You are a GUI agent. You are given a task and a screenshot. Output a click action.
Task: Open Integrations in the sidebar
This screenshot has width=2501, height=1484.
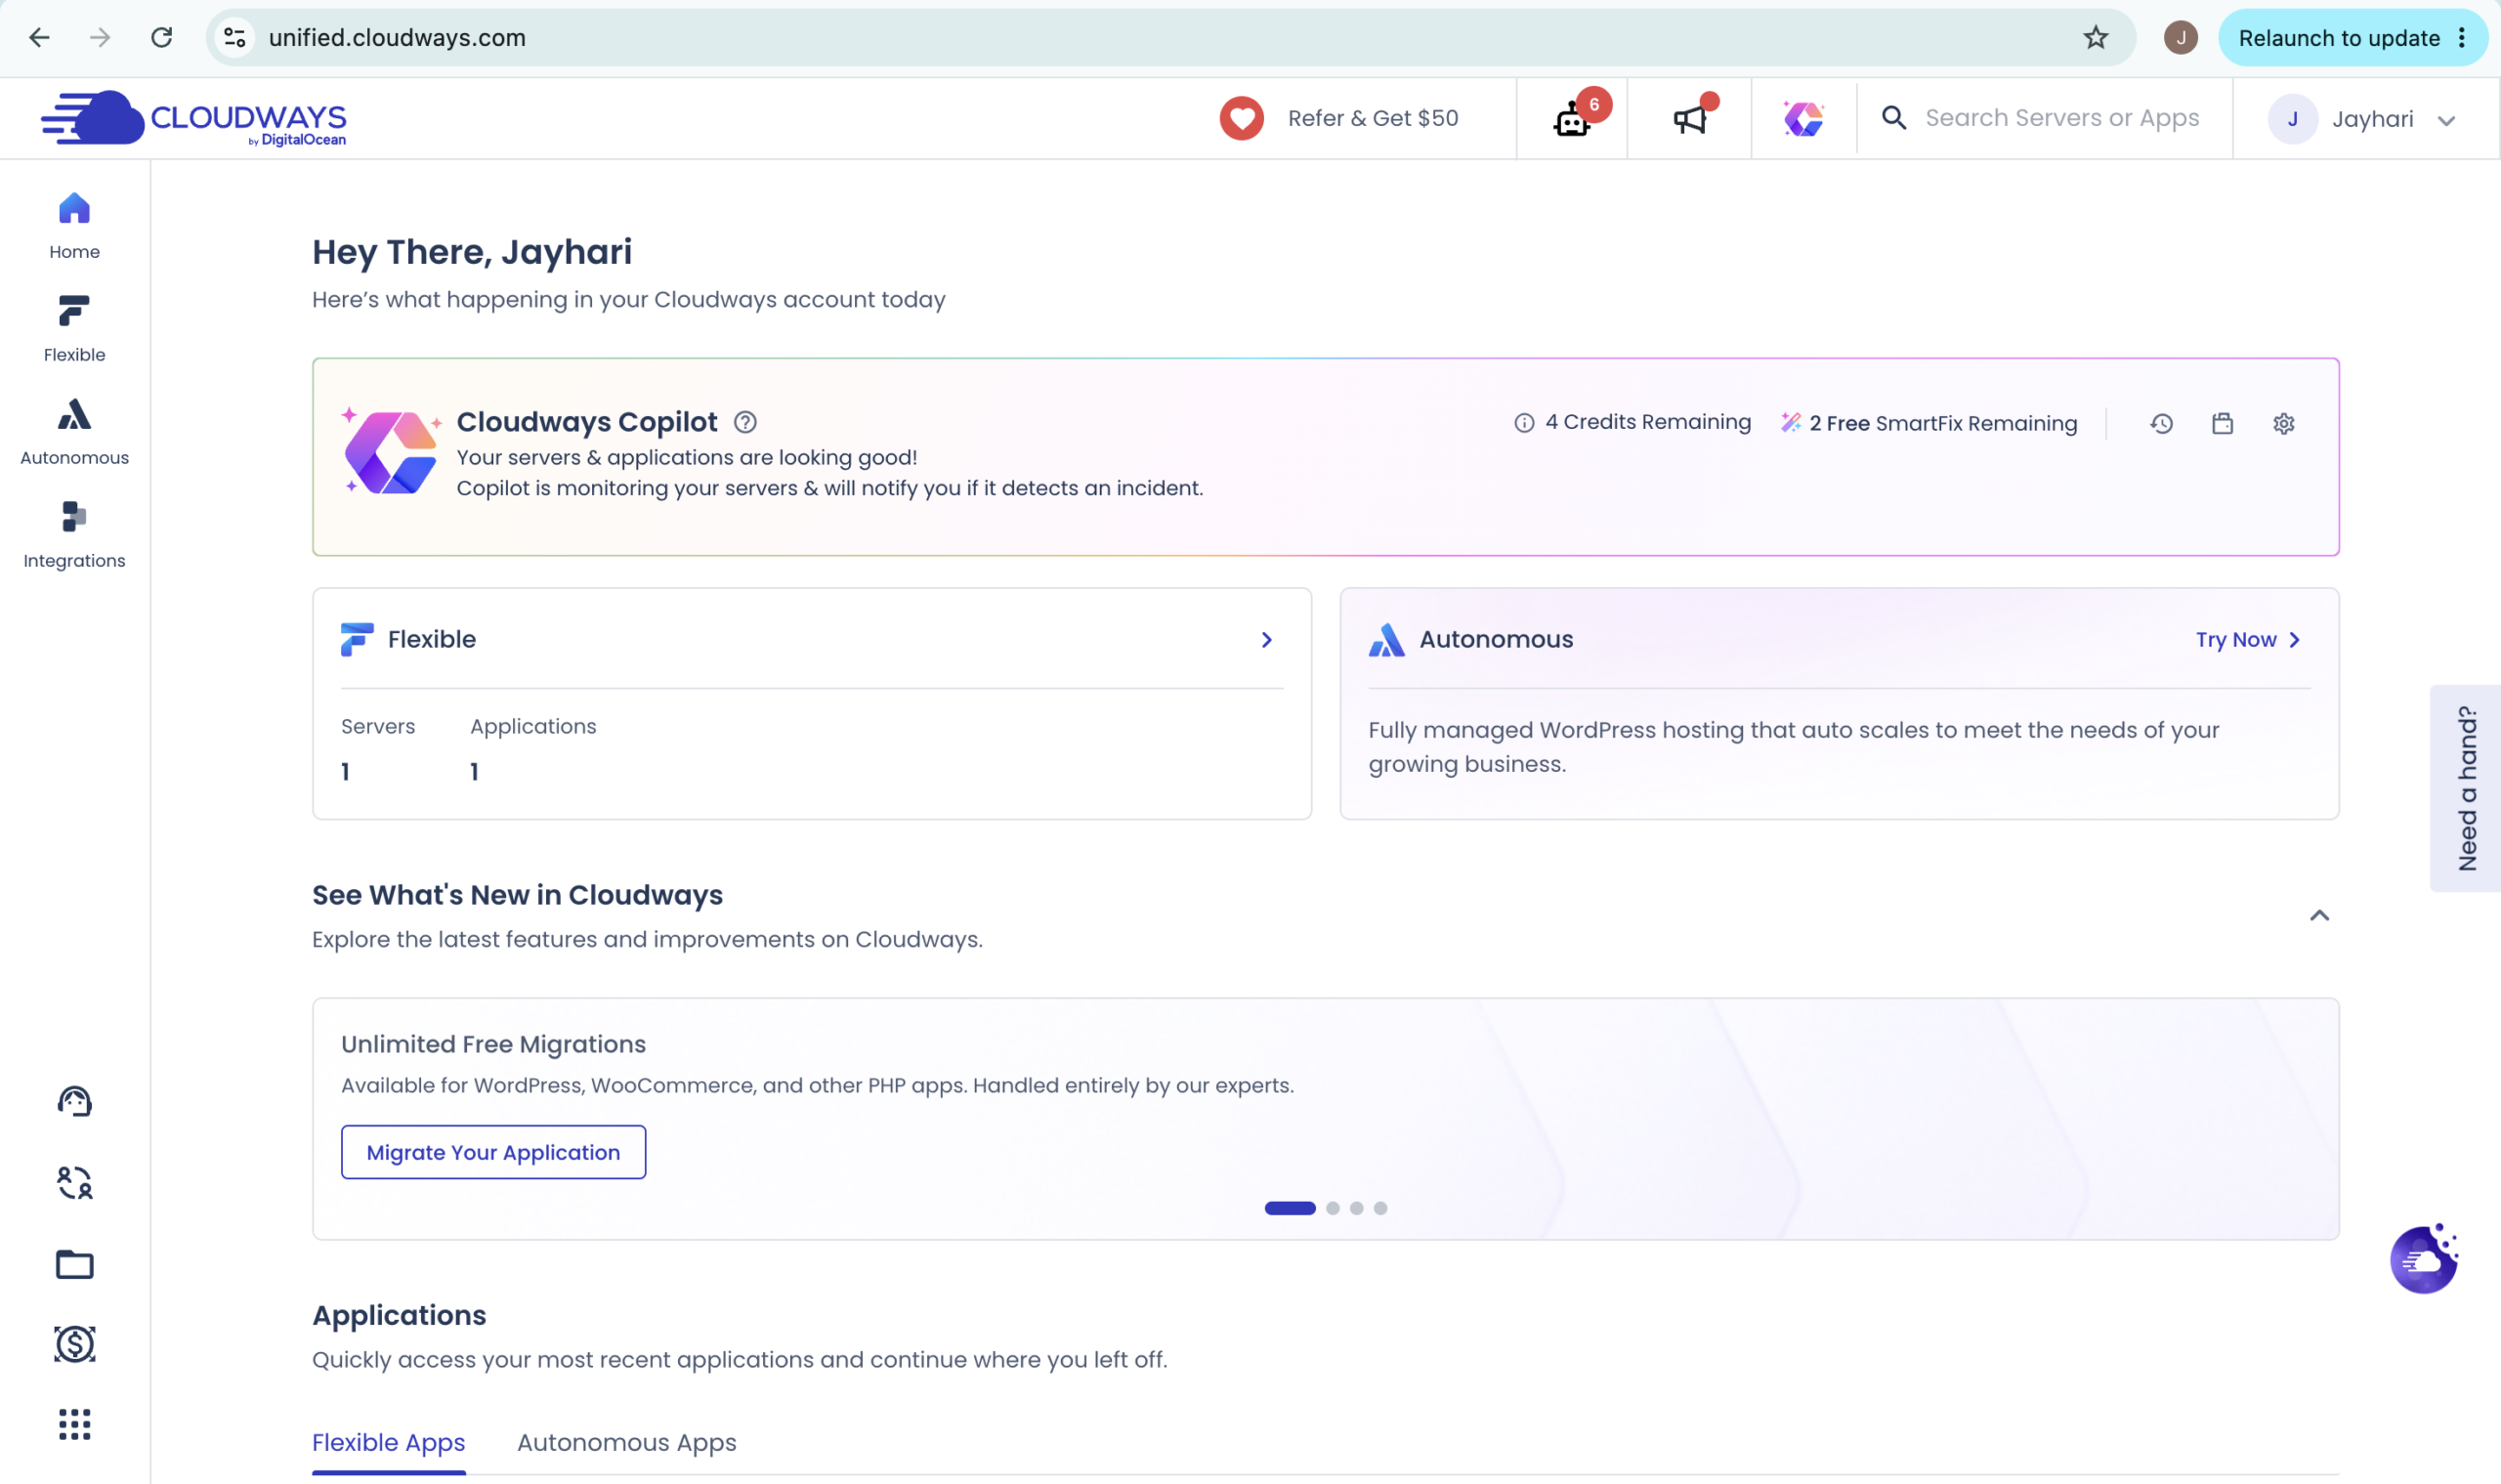click(x=74, y=535)
